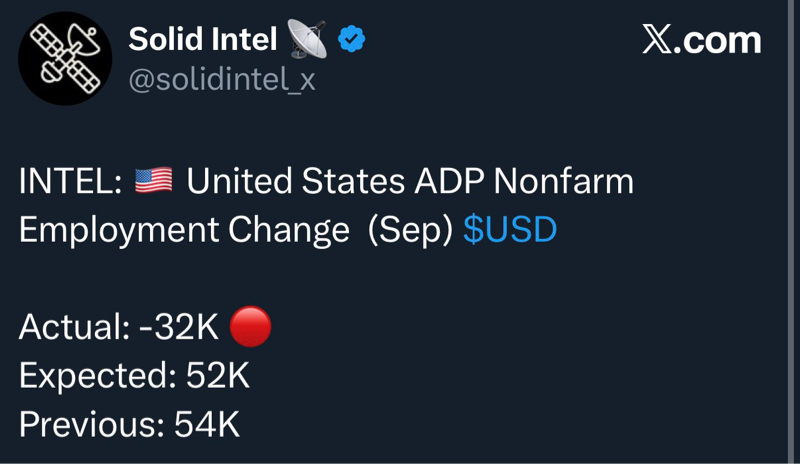Click the "Expected:" label
Viewport: 800px width, 464px height.
click(x=97, y=376)
